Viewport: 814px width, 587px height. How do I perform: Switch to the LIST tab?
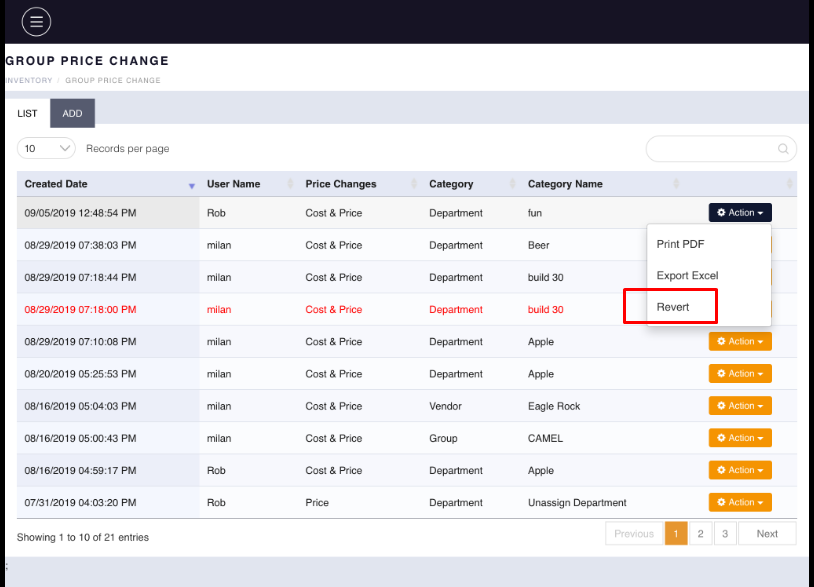27,114
